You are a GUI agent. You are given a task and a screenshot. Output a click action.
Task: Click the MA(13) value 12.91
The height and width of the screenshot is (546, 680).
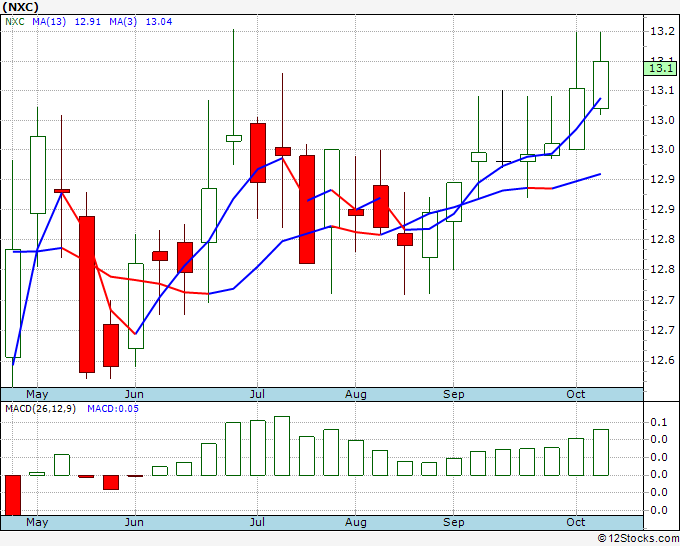pos(88,22)
